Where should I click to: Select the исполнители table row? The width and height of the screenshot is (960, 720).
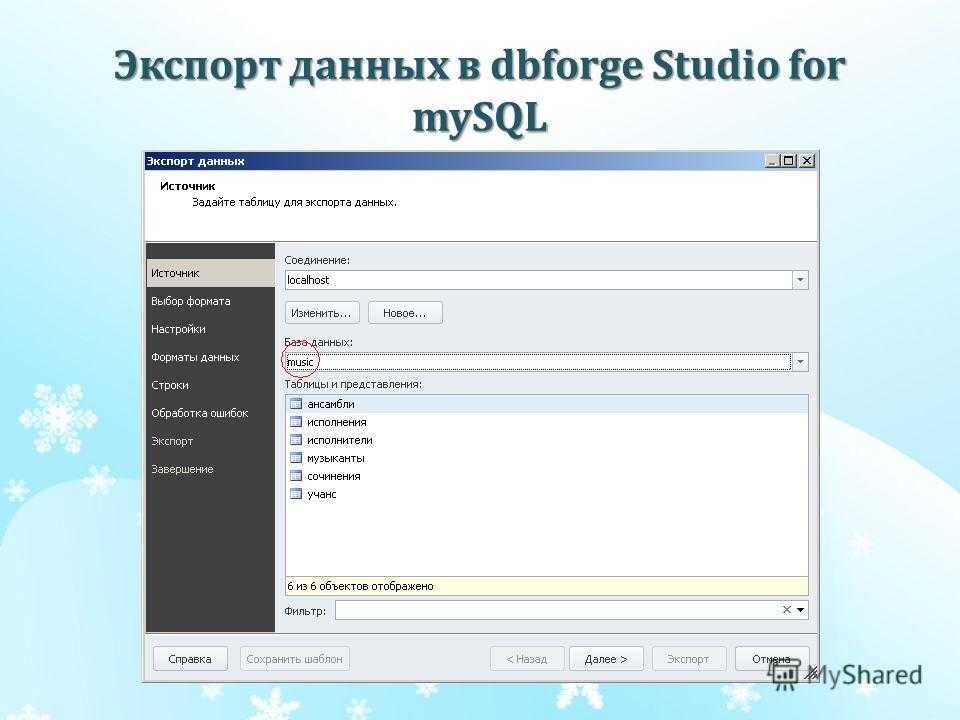pos(547,440)
